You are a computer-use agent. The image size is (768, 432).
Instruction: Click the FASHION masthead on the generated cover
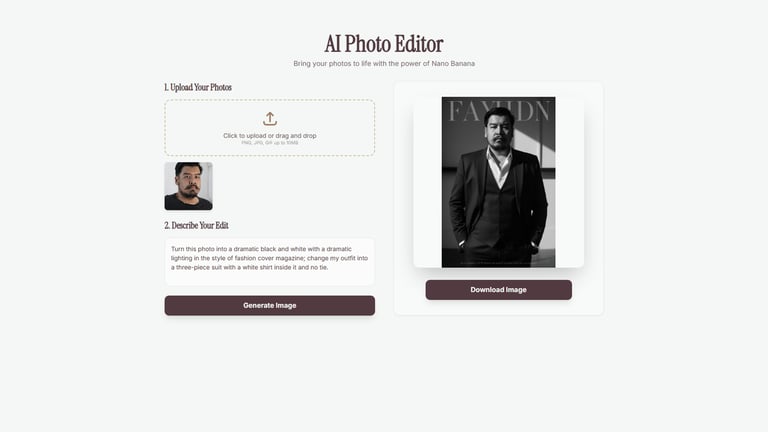(x=499, y=111)
